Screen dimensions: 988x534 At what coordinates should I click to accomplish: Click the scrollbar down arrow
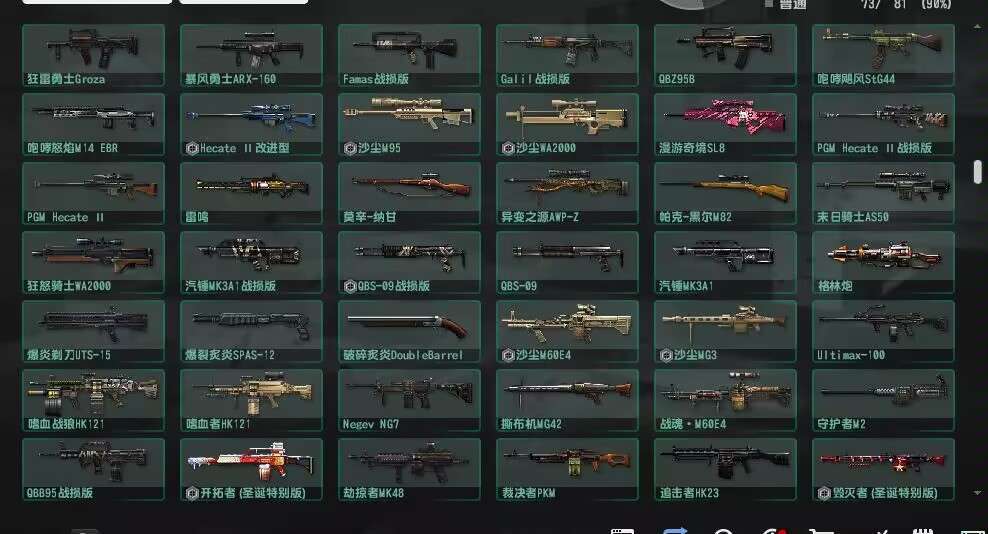click(977, 493)
